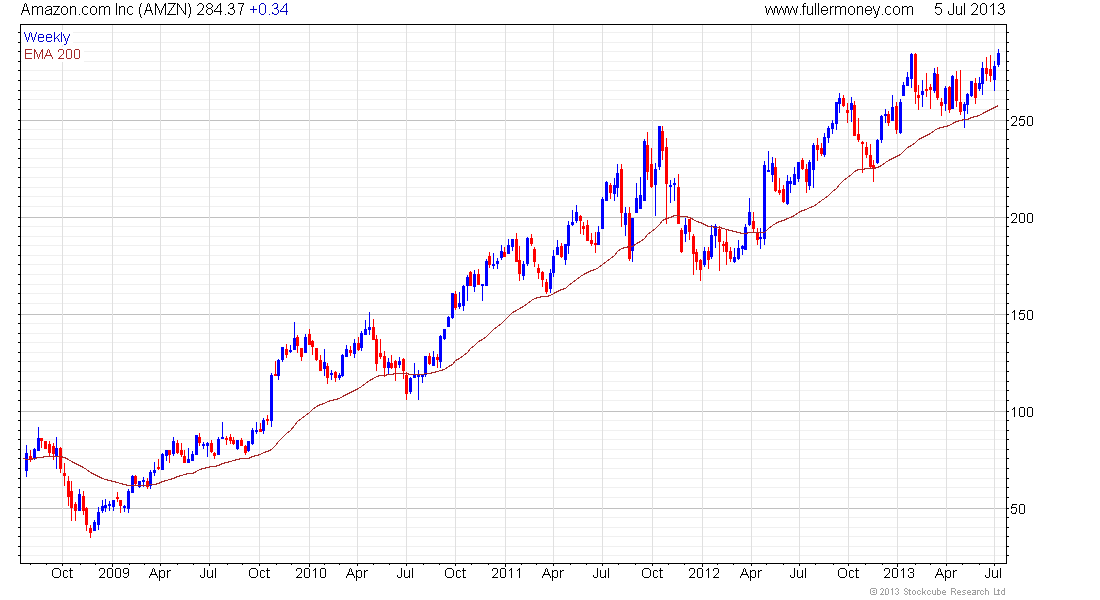This screenshot has width=1100, height=600.
Task: Click the 150 price axis label
Action: point(1021,315)
